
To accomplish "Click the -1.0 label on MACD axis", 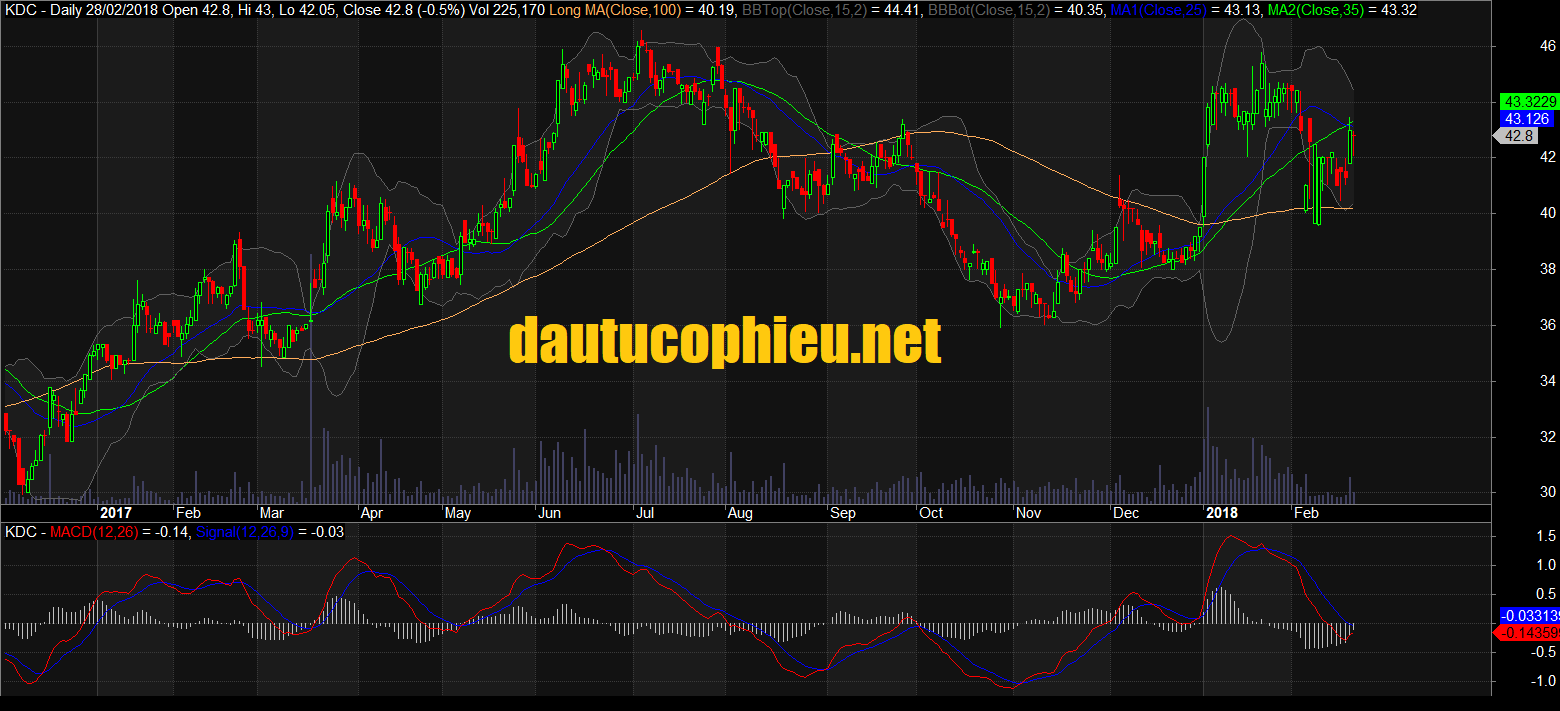I will point(1543,681).
